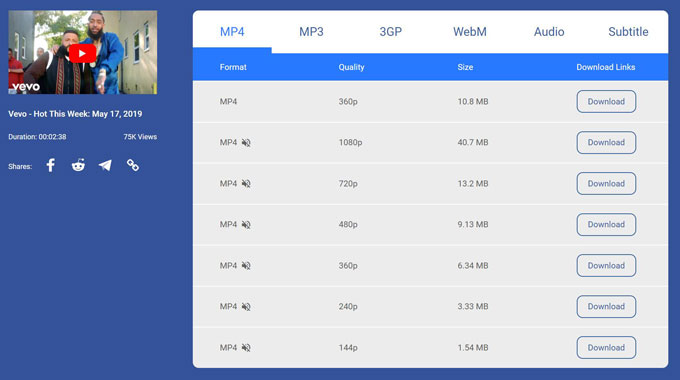
Task: Select the Audio tab
Action: 549,32
